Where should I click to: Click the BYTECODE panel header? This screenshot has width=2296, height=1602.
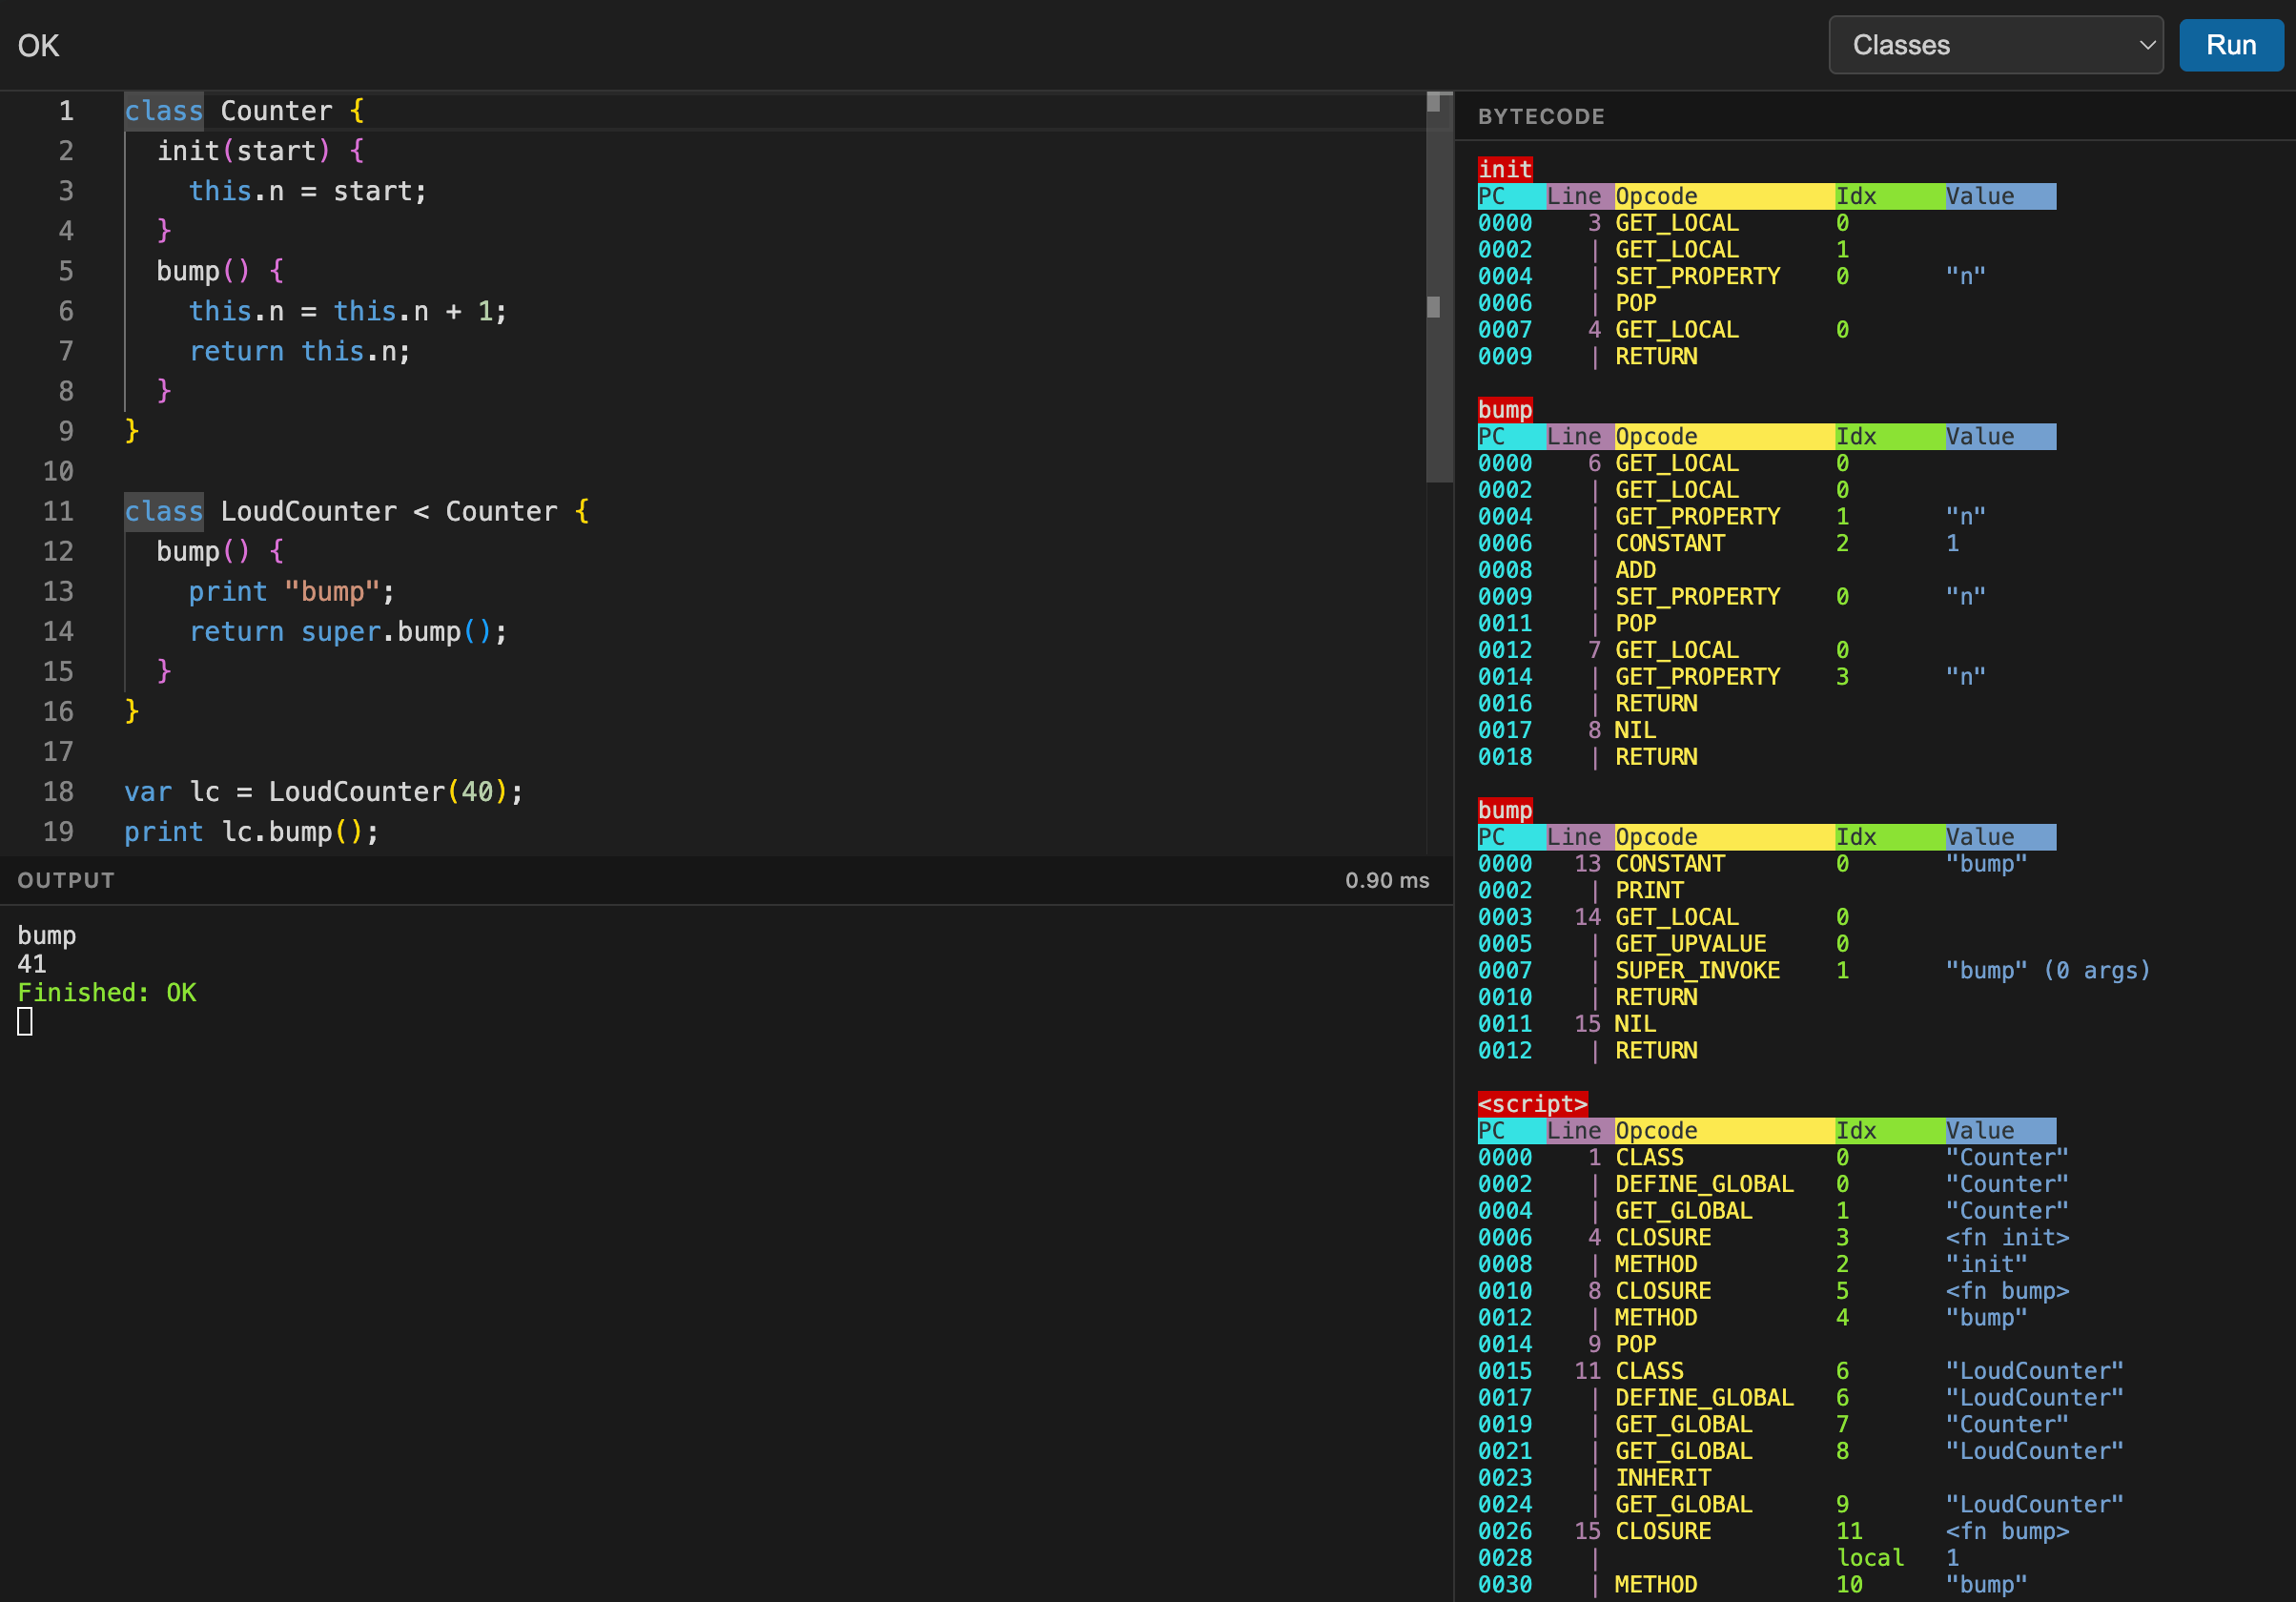[1541, 117]
